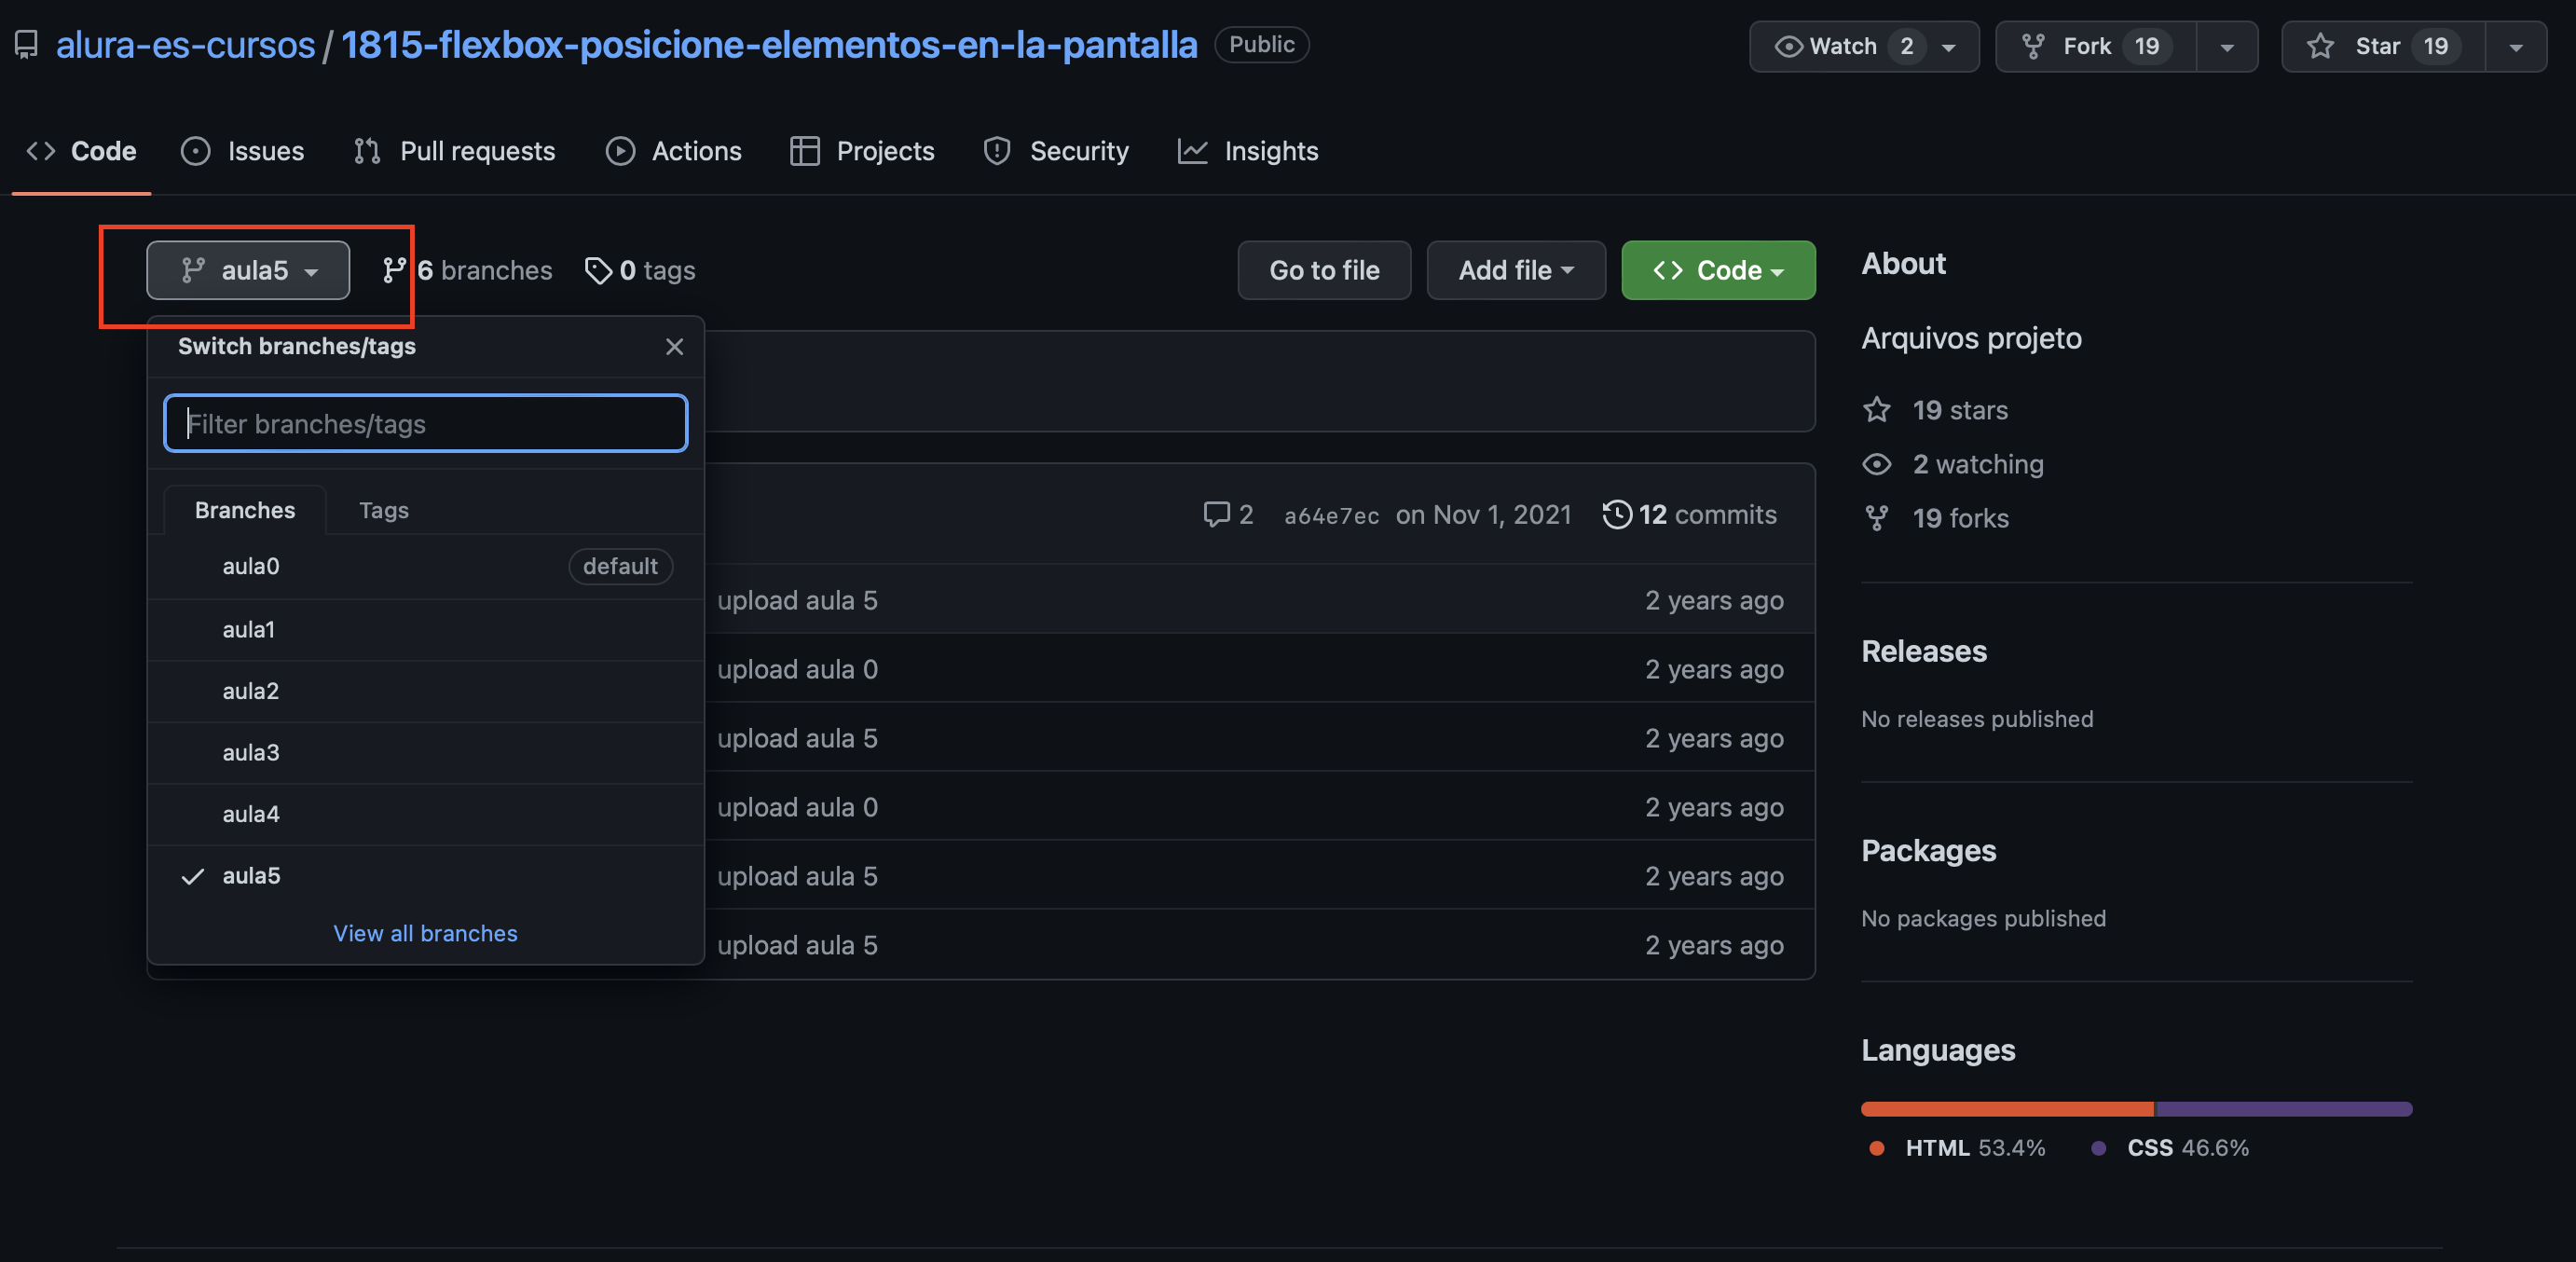Click the Add file dropdown button
This screenshot has height=1262, width=2576.
(x=1513, y=267)
